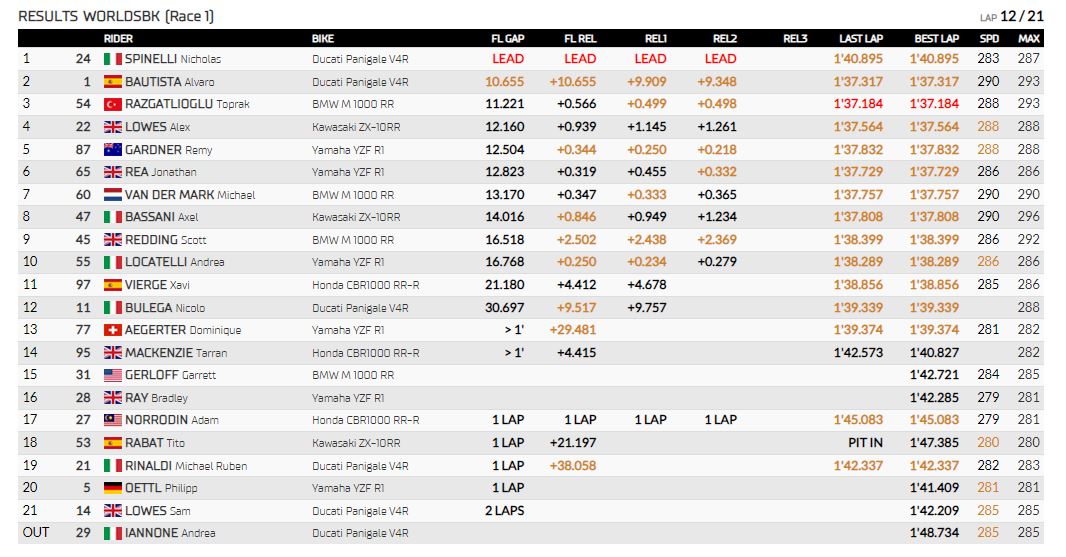The height and width of the screenshot is (557, 1066).
Task: Click the Italian flag beside SPINELLI Nicholas
Action: coord(112,59)
